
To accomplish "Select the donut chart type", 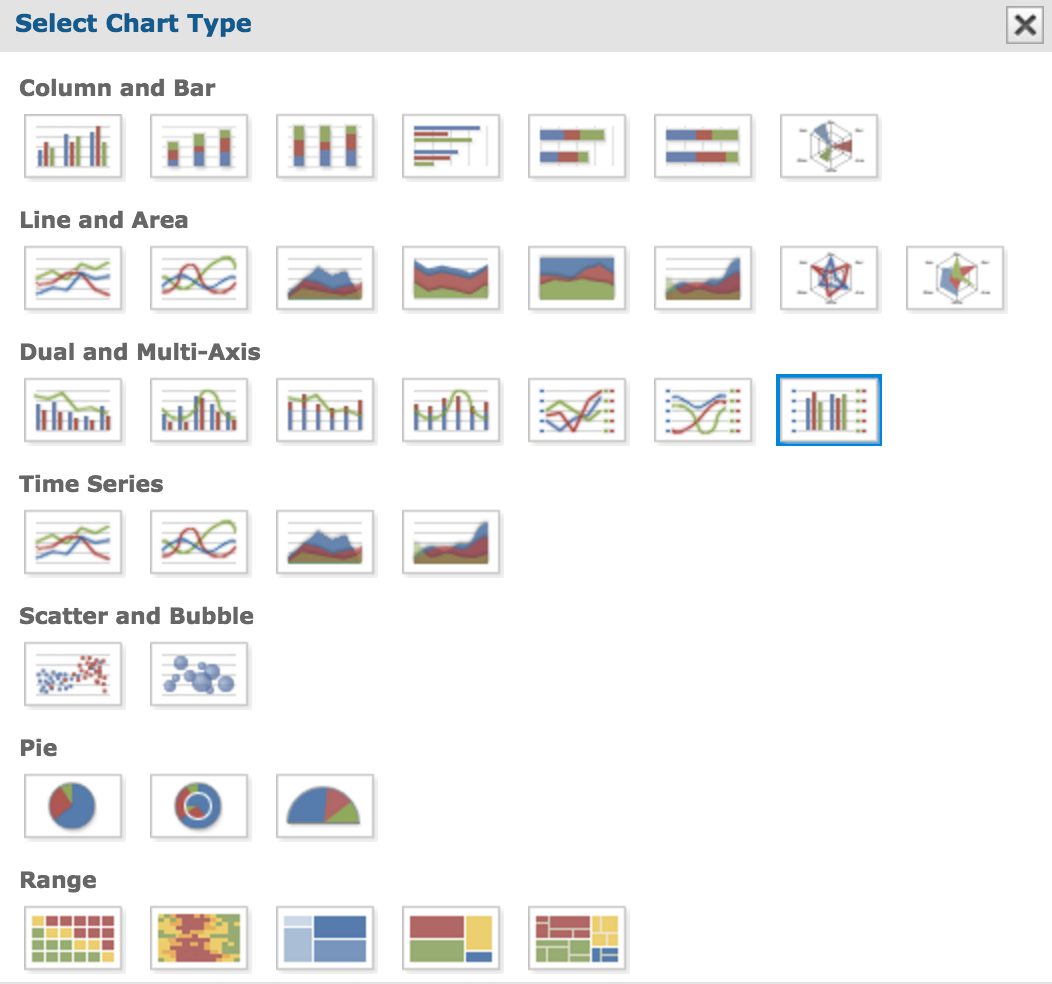I will pos(199,806).
